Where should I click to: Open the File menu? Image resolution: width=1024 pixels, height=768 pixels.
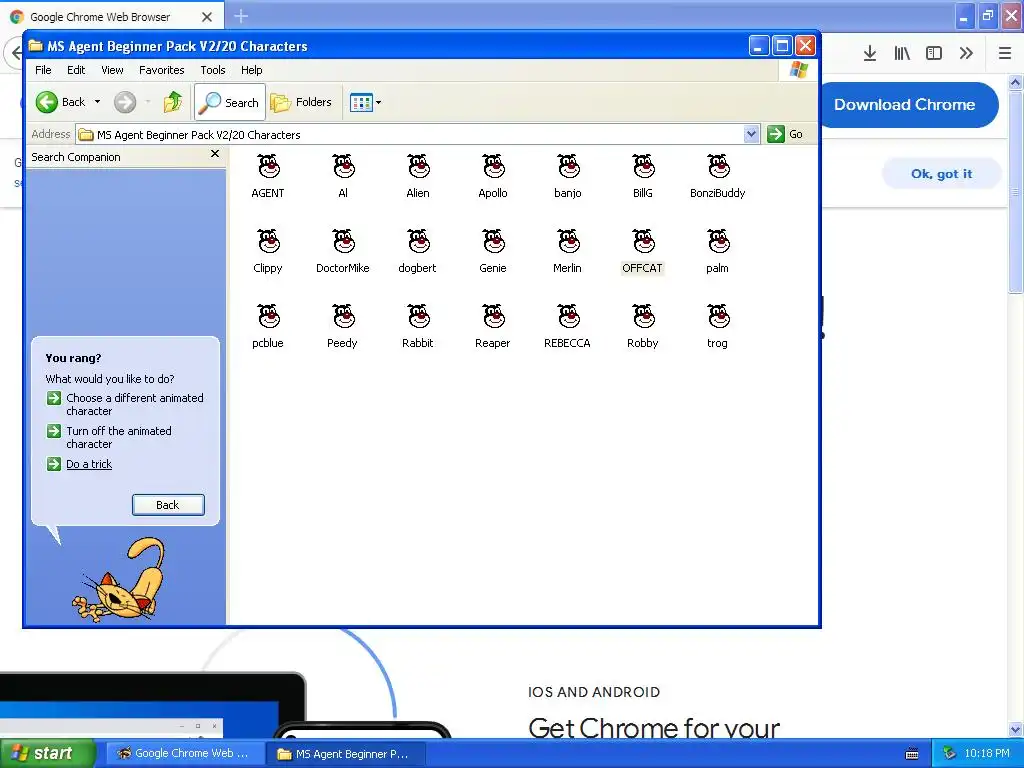(43, 70)
